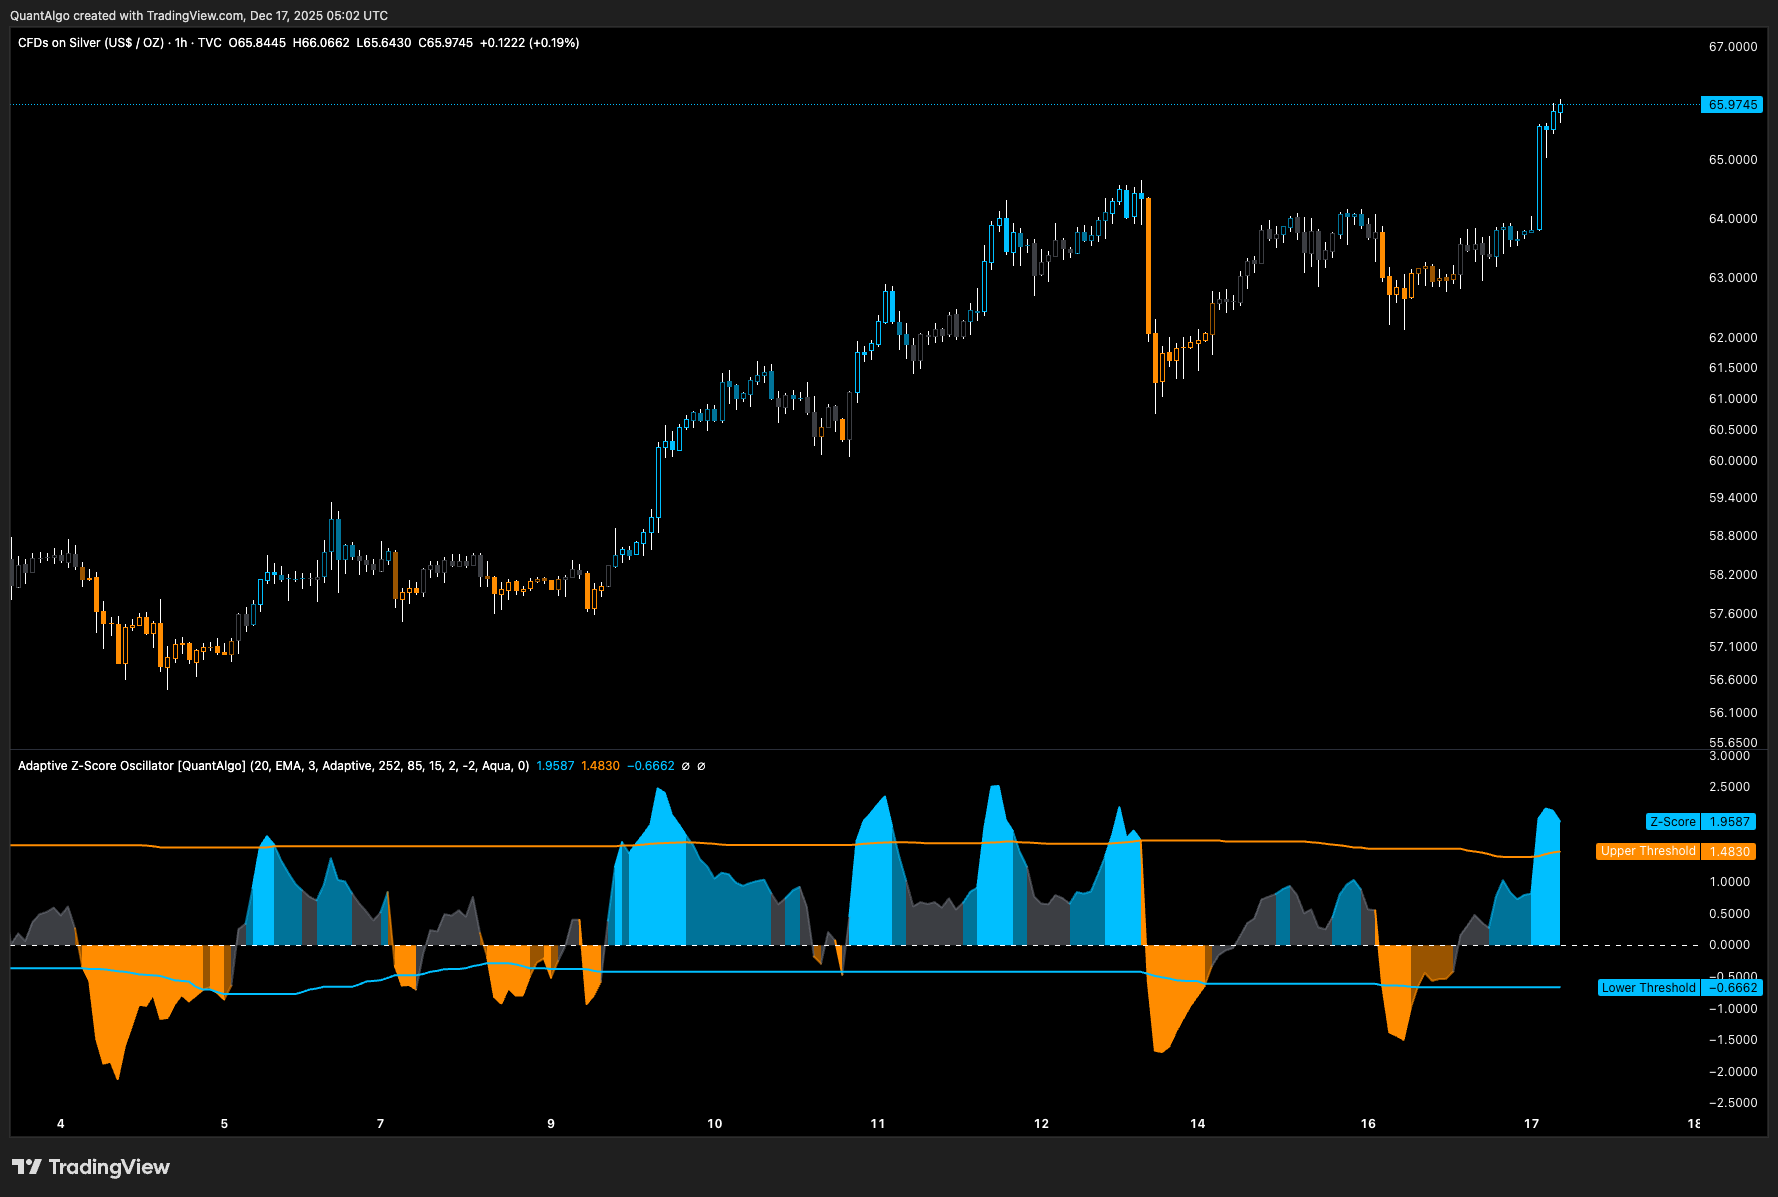Click the −2.0000 oscillator axis tick

click(1732, 1072)
